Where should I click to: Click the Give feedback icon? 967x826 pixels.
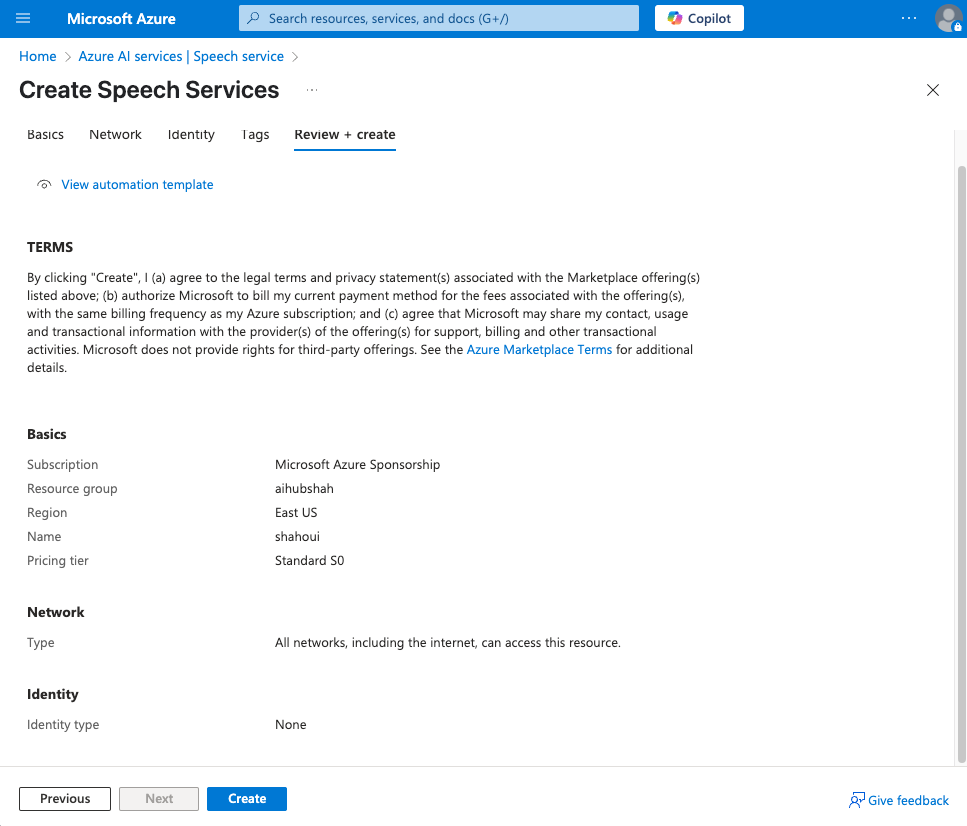coord(857,800)
